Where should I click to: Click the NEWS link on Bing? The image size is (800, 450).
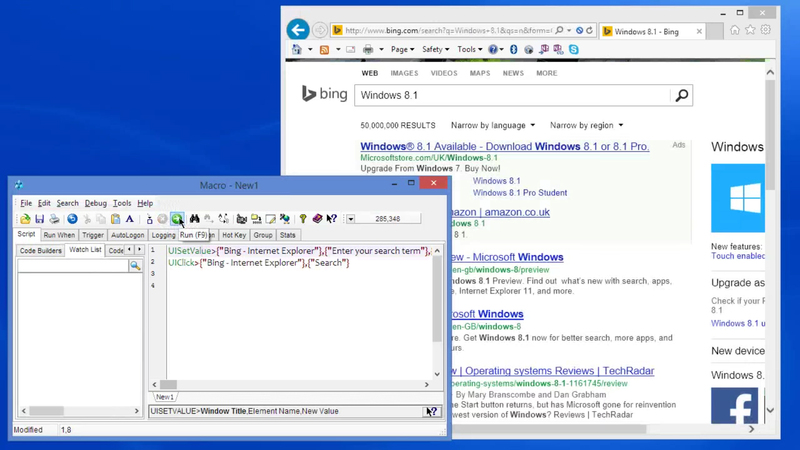click(513, 73)
